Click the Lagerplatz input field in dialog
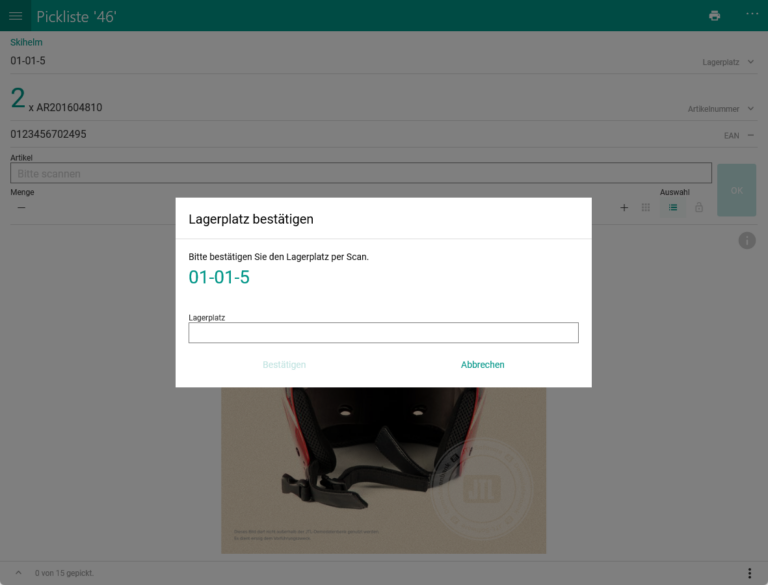 [x=384, y=333]
